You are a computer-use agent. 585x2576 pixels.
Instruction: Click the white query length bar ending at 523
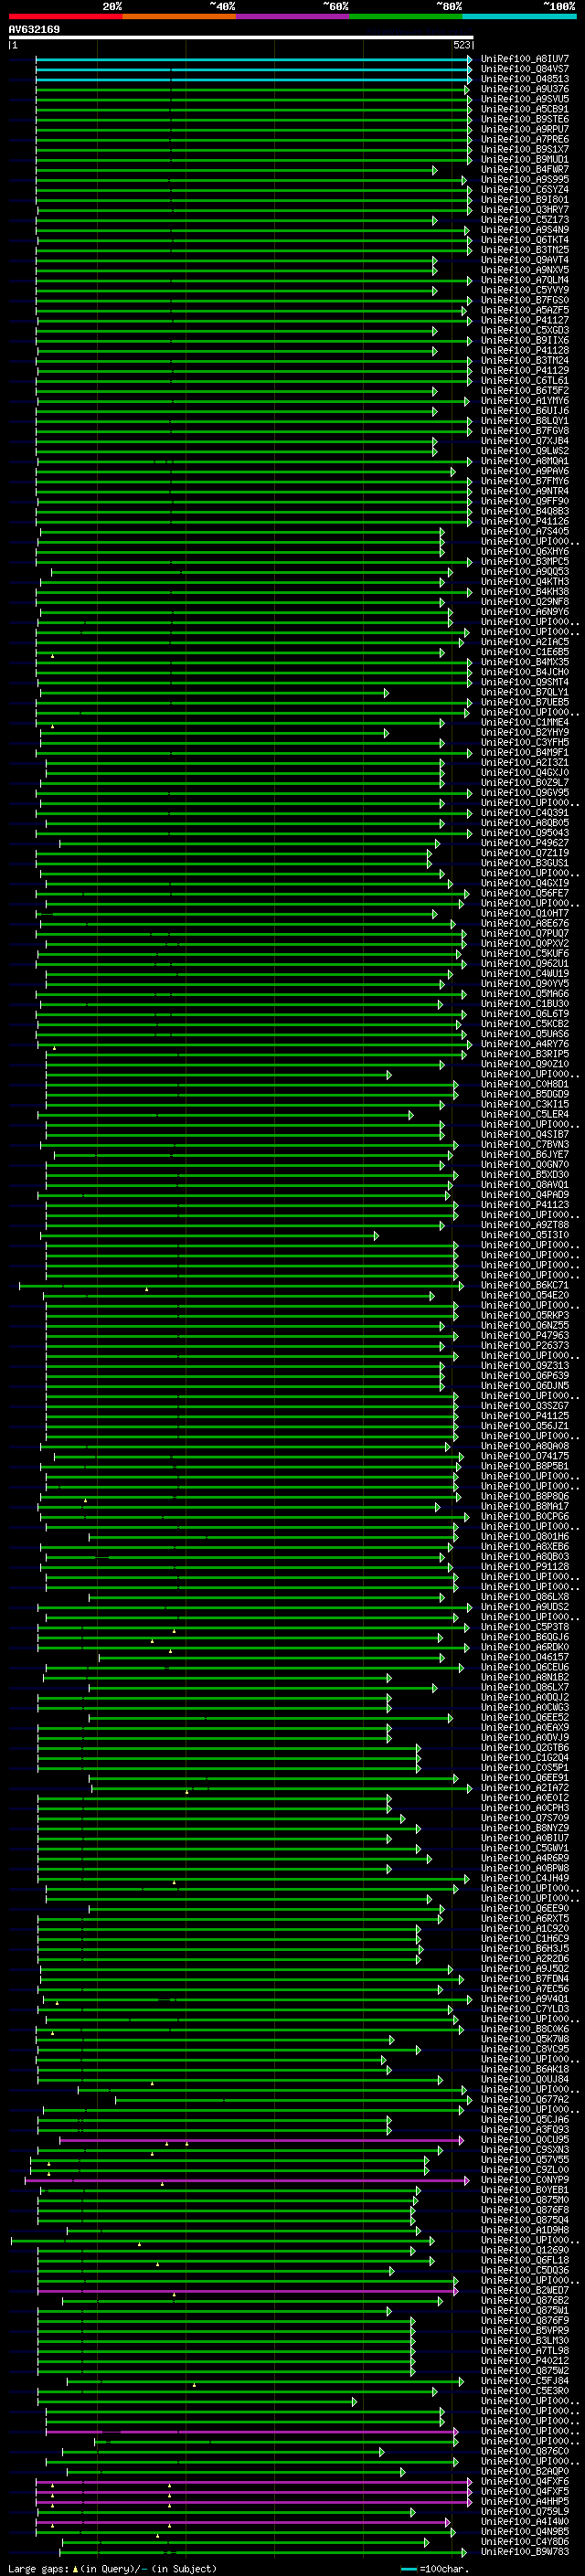click(241, 38)
